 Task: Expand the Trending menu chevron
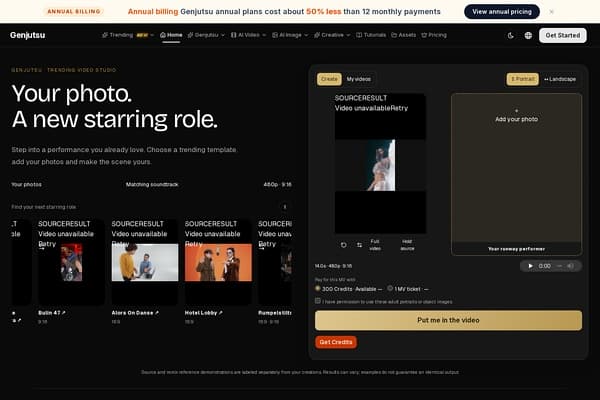tap(152, 35)
